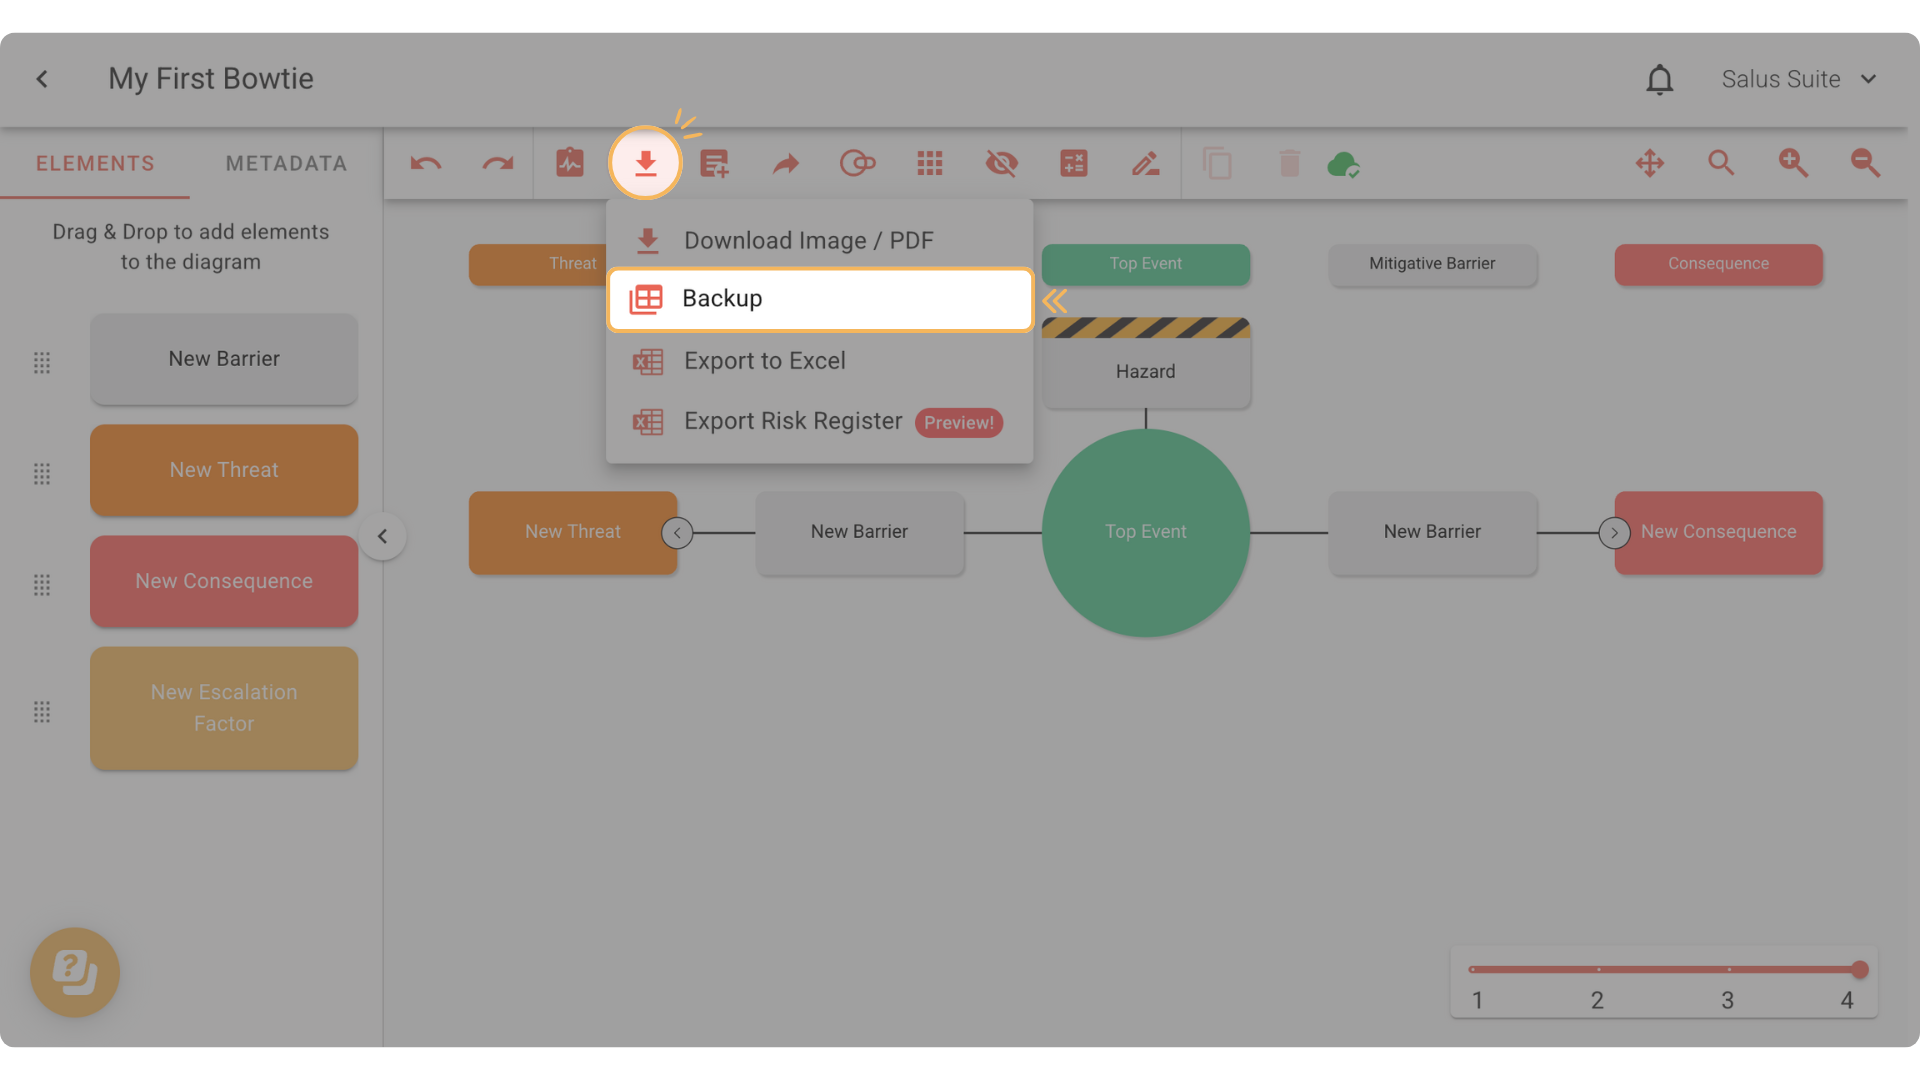Open the Salus Suite account dropdown
The width and height of the screenshot is (1920, 1080).
[1798, 79]
